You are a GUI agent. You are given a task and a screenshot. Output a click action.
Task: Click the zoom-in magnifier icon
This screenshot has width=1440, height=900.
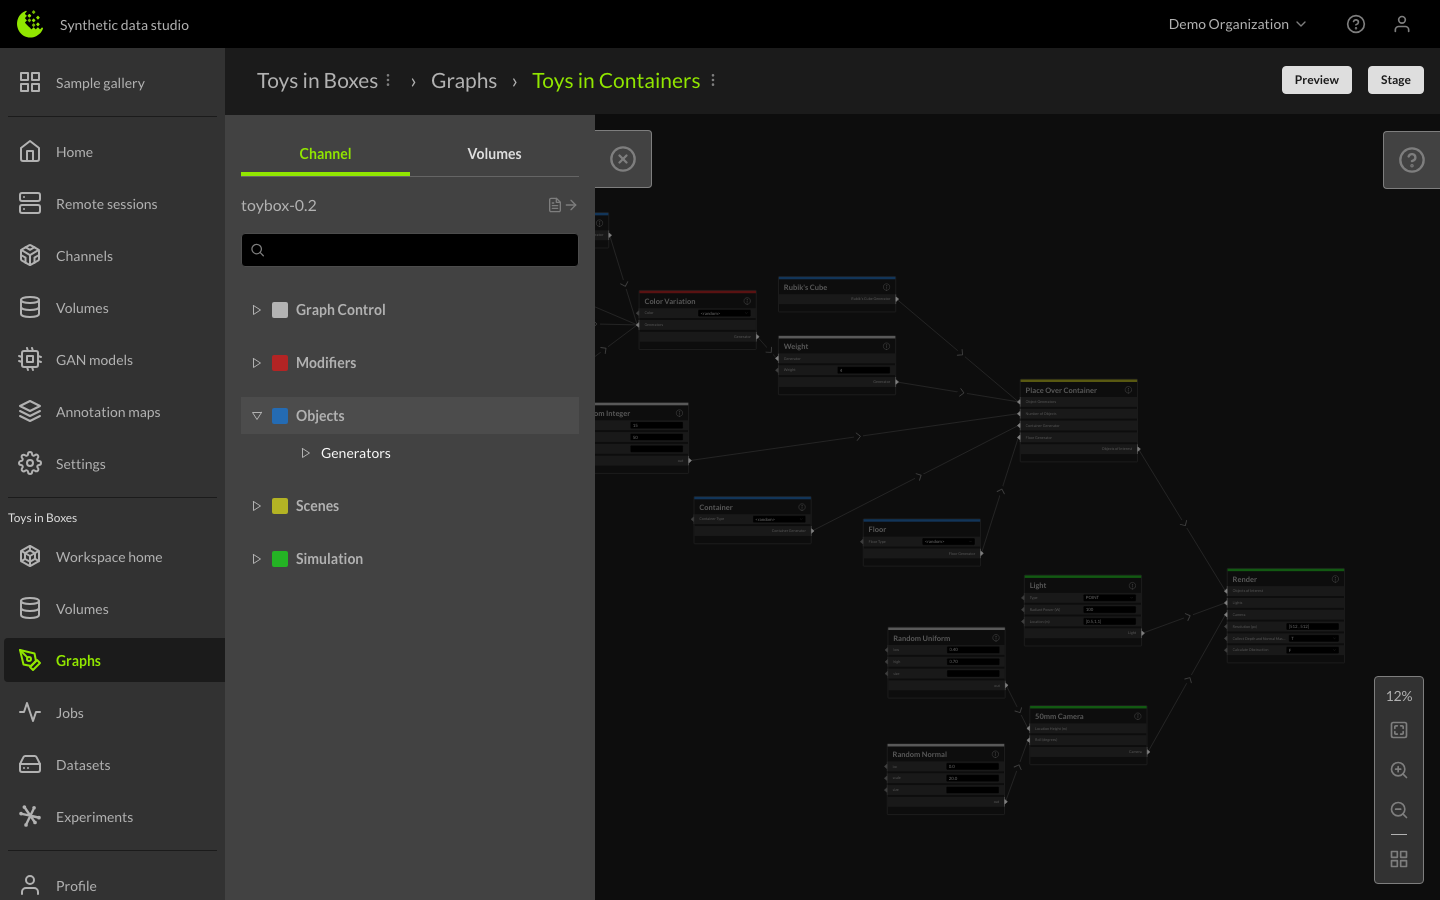[1398, 770]
